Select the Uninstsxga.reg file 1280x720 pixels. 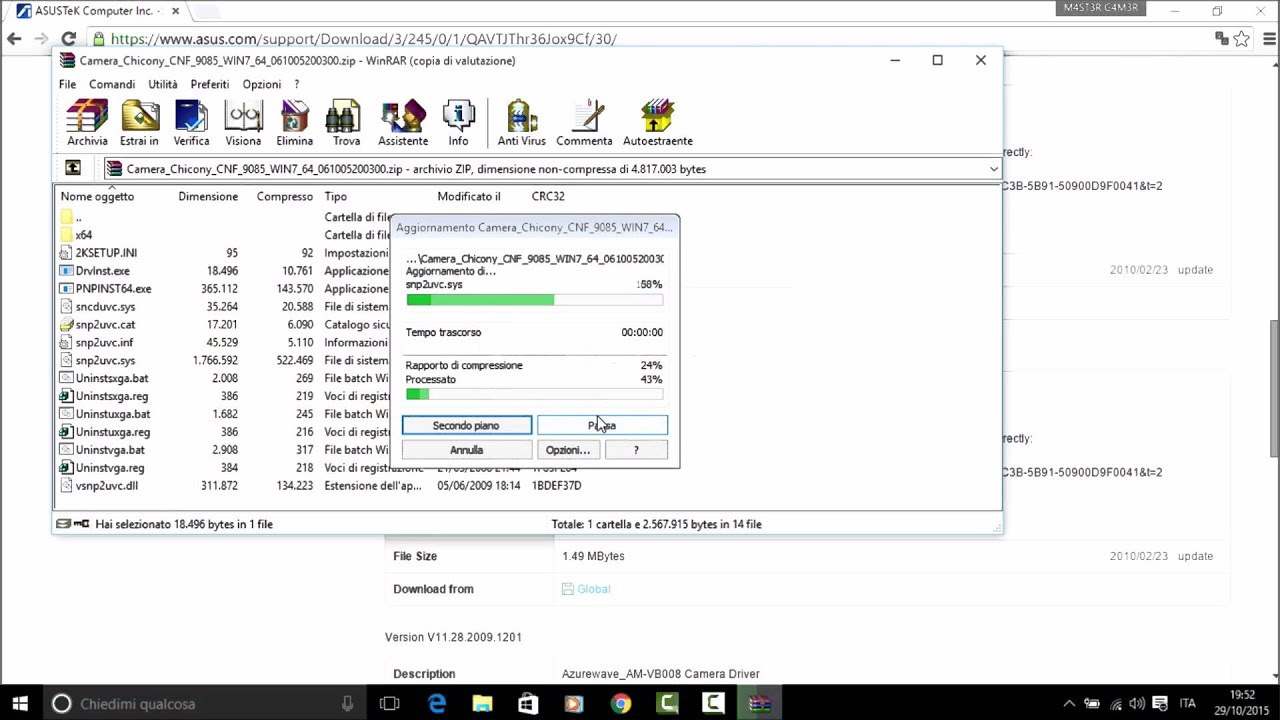(x=111, y=396)
